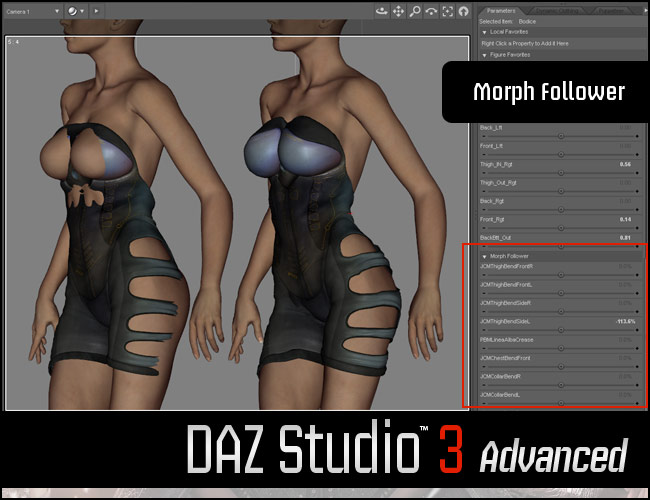
Task: Click the Front_Rgt value 0.14
Action: pyautogui.click(x=625, y=219)
